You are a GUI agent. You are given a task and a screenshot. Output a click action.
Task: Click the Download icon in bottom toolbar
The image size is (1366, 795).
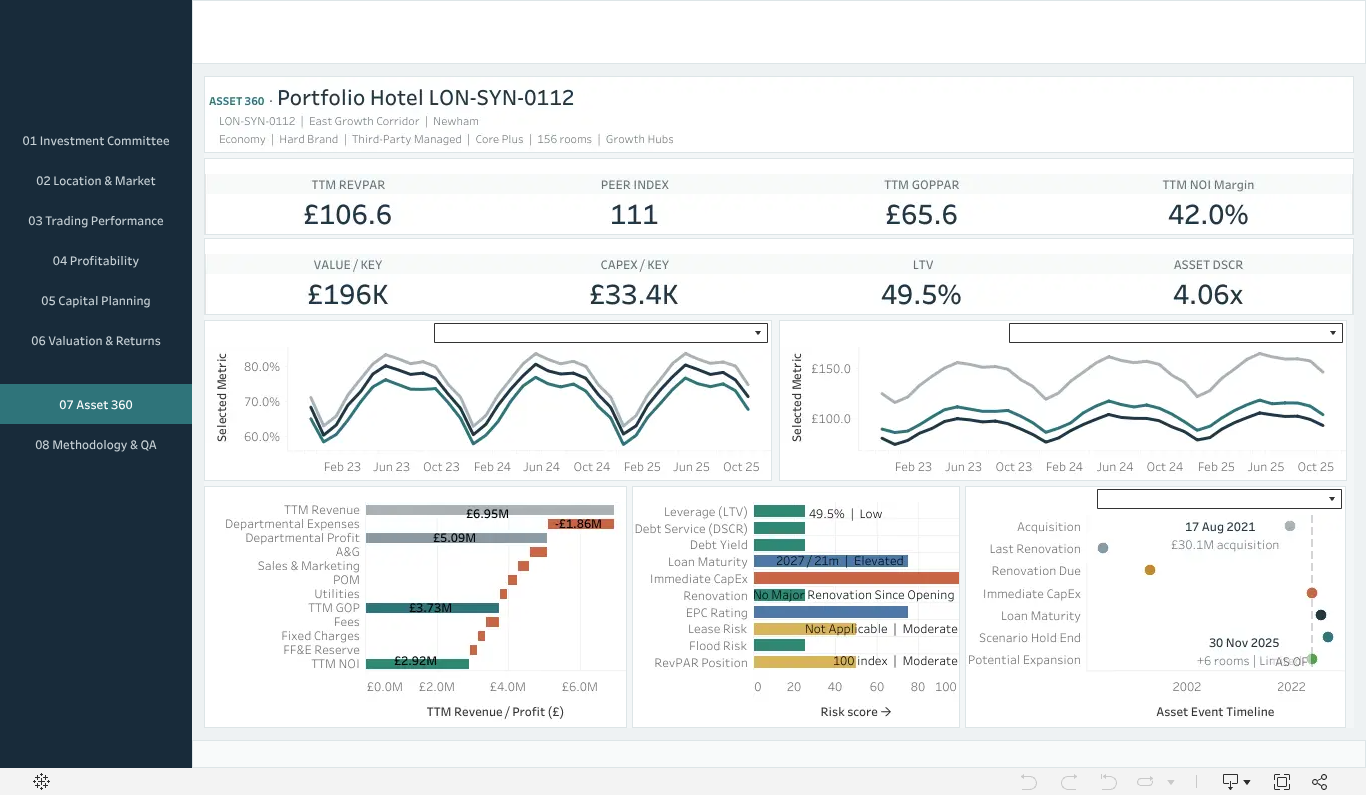1231,782
